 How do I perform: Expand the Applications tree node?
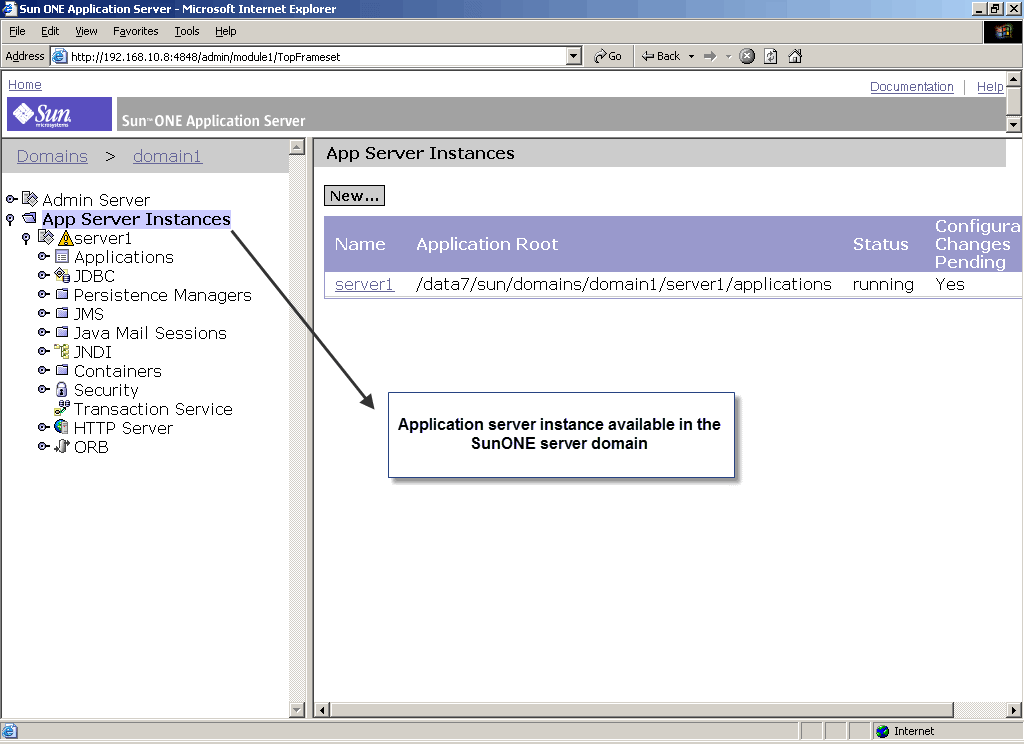pos(43,256)
